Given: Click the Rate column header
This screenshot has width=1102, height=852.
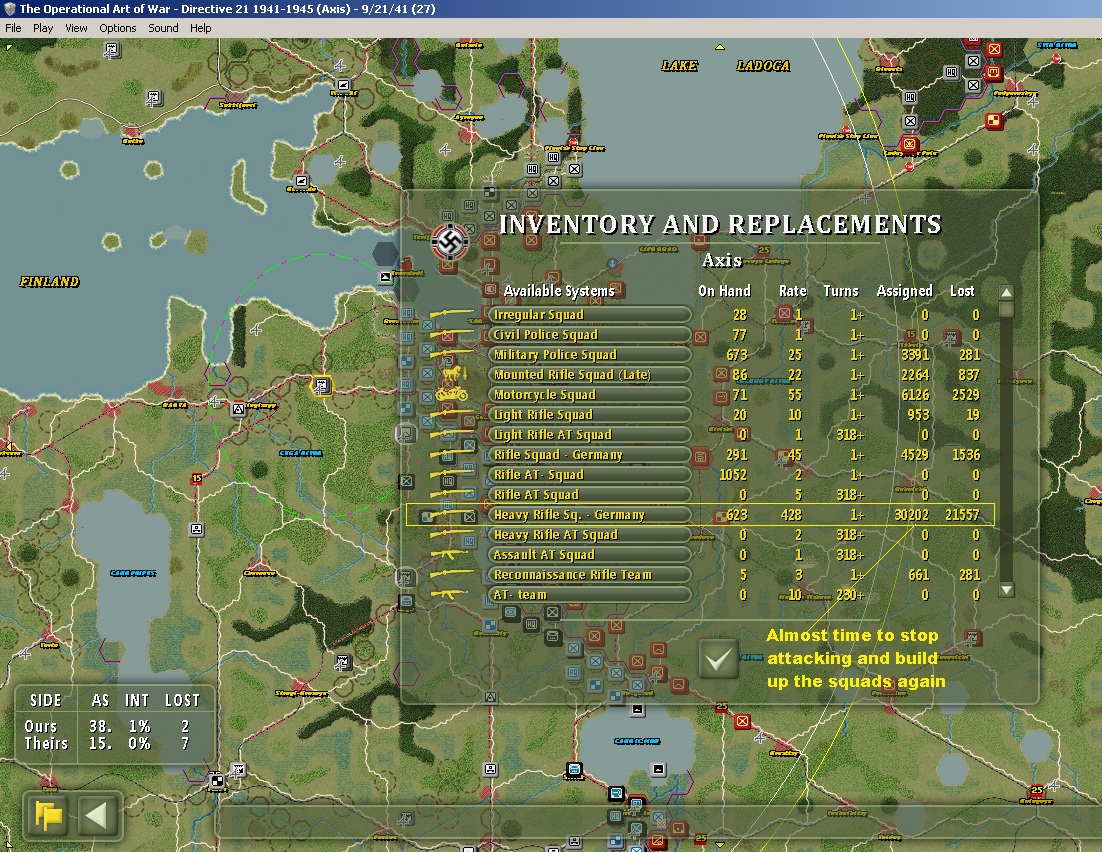Looking at the screenshot, I should pyautogui.click(x=792, y=291).
